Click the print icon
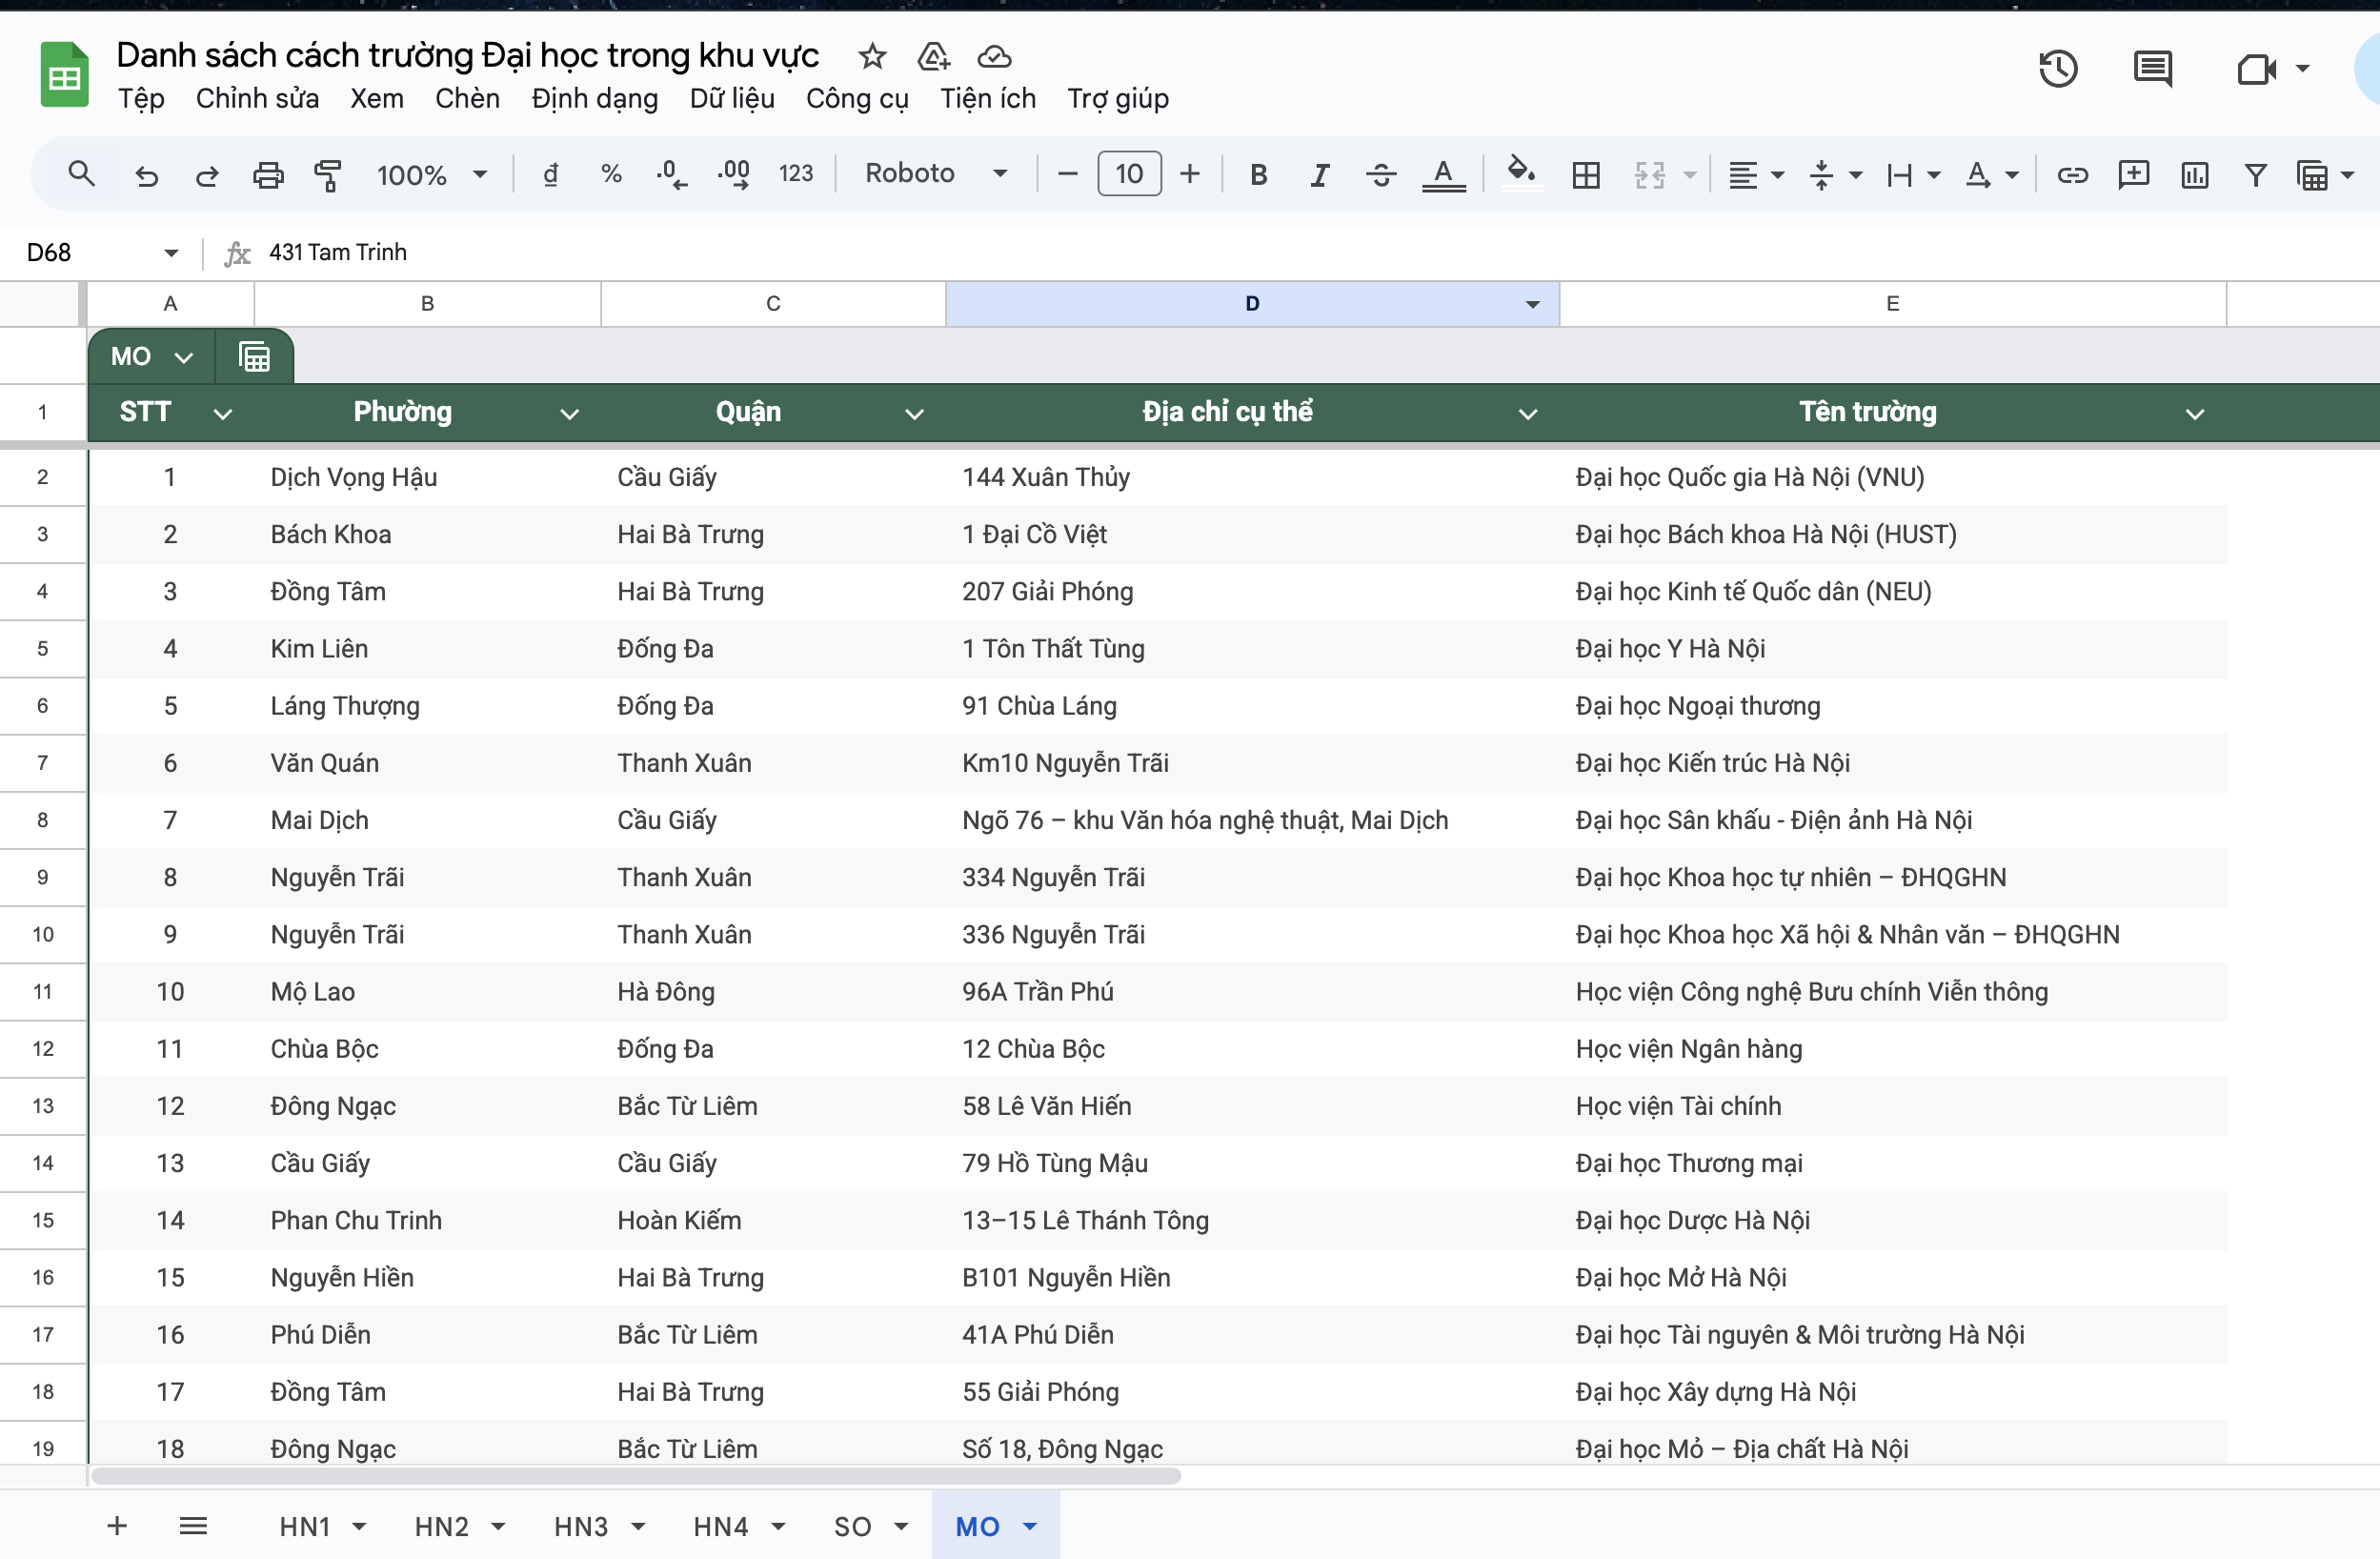The height and width of the screenshot is (1559, 2380). (267, 175)
